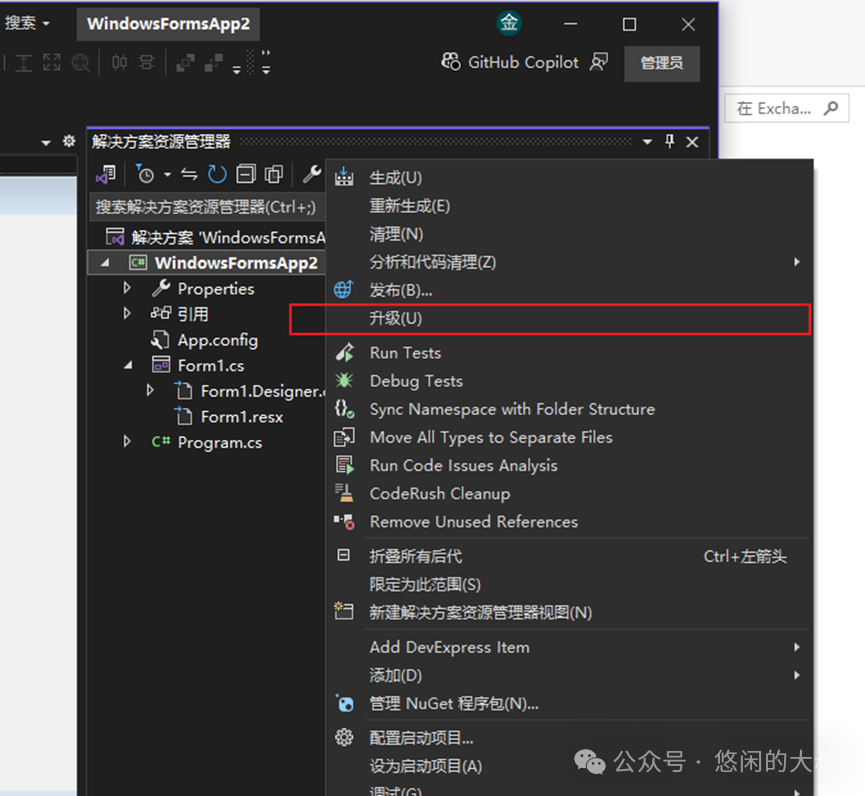Screen dimensions: 865x796
Task: Choose 重新生成(E) in the context menu
Action: [x=409, y=205]
